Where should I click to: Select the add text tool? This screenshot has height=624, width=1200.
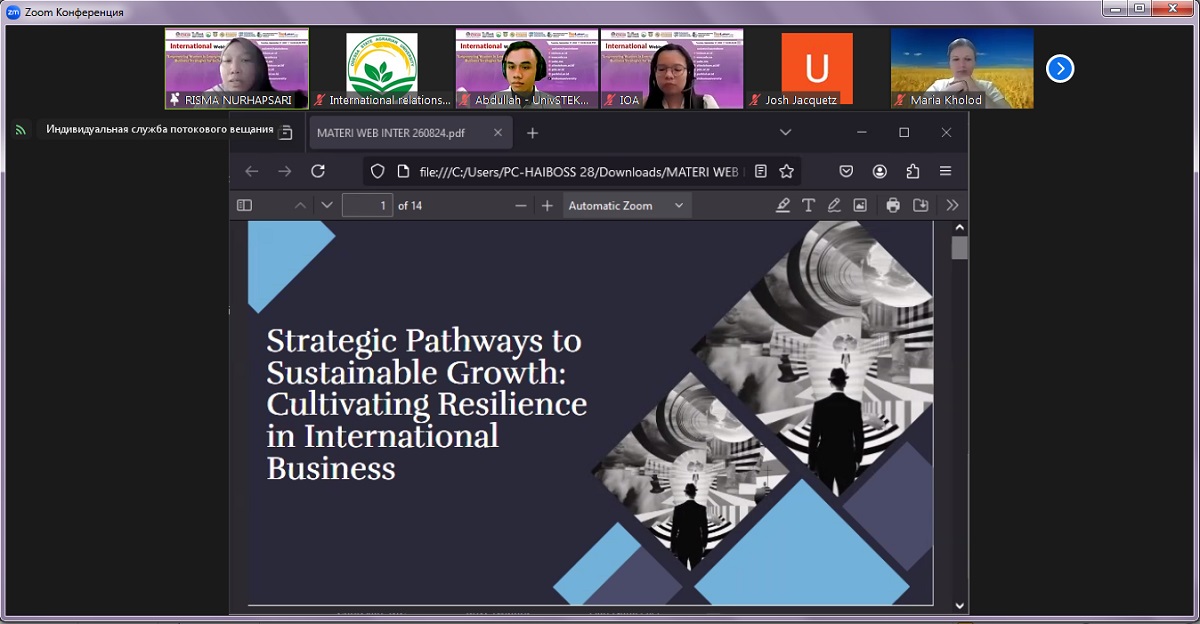click(x=809, y=205)
